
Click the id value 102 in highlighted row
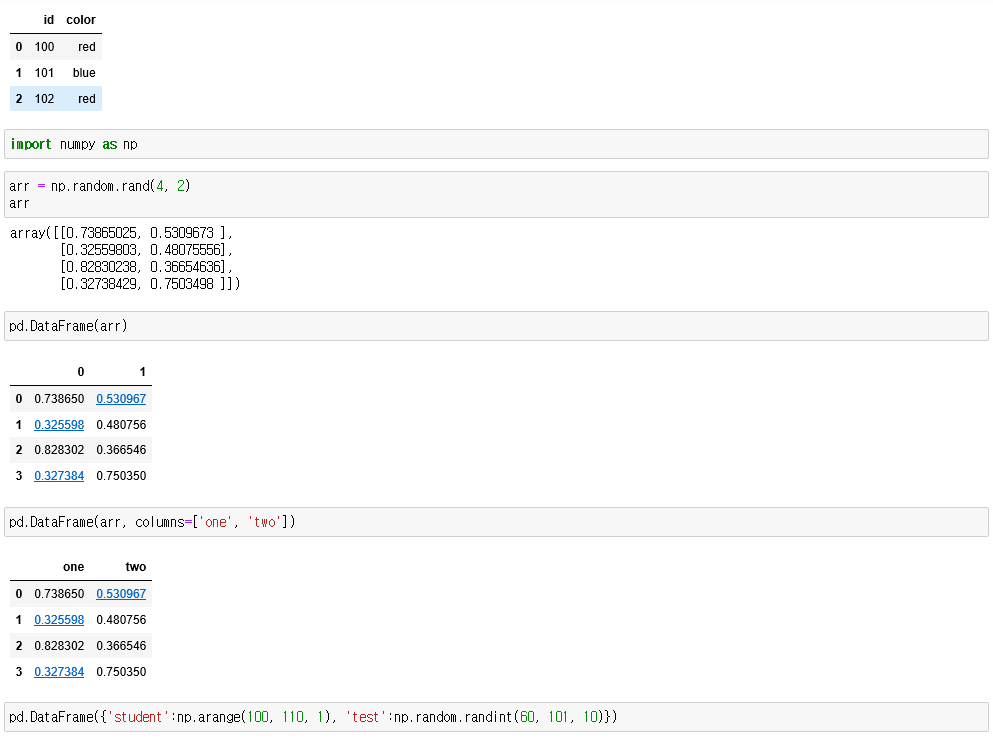pyautogui.click(x=44, y=99)
